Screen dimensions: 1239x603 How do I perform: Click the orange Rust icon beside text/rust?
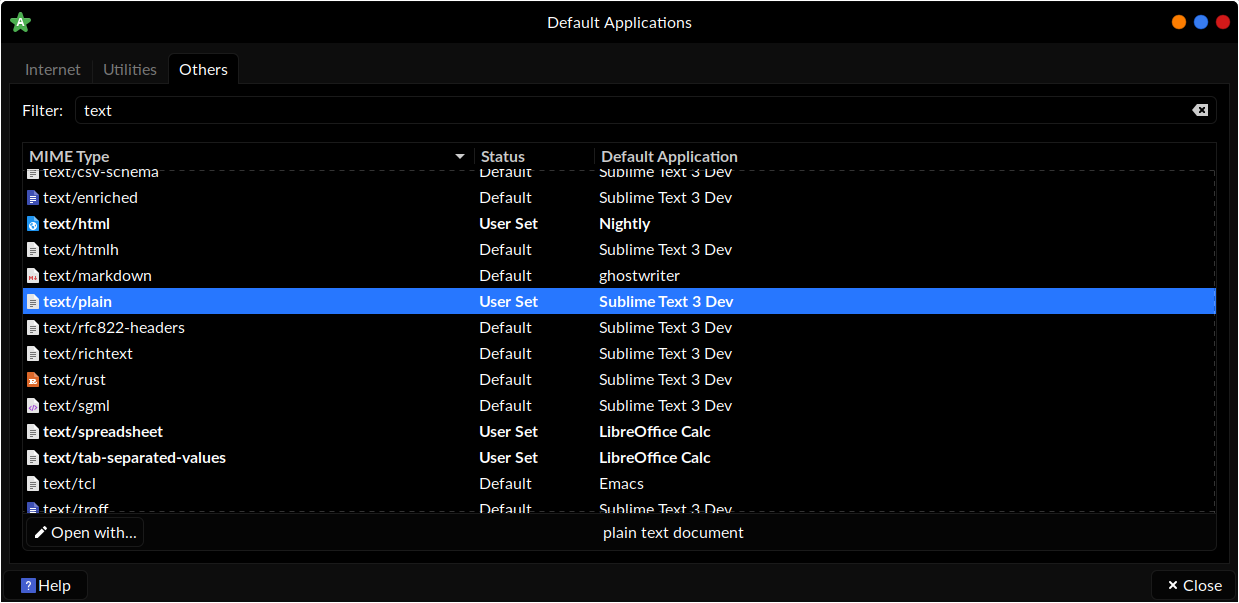pyautogui.click(x=33, y=380)
